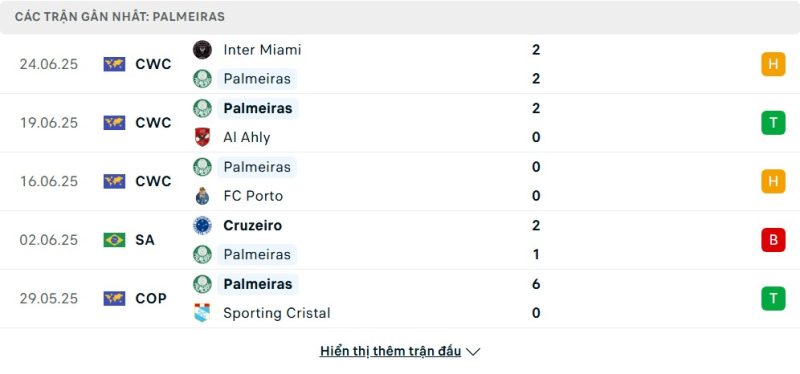Click the Sporting Cristal club crest
The width and height of the screenshot is (800, 374).
coord(203,313)
